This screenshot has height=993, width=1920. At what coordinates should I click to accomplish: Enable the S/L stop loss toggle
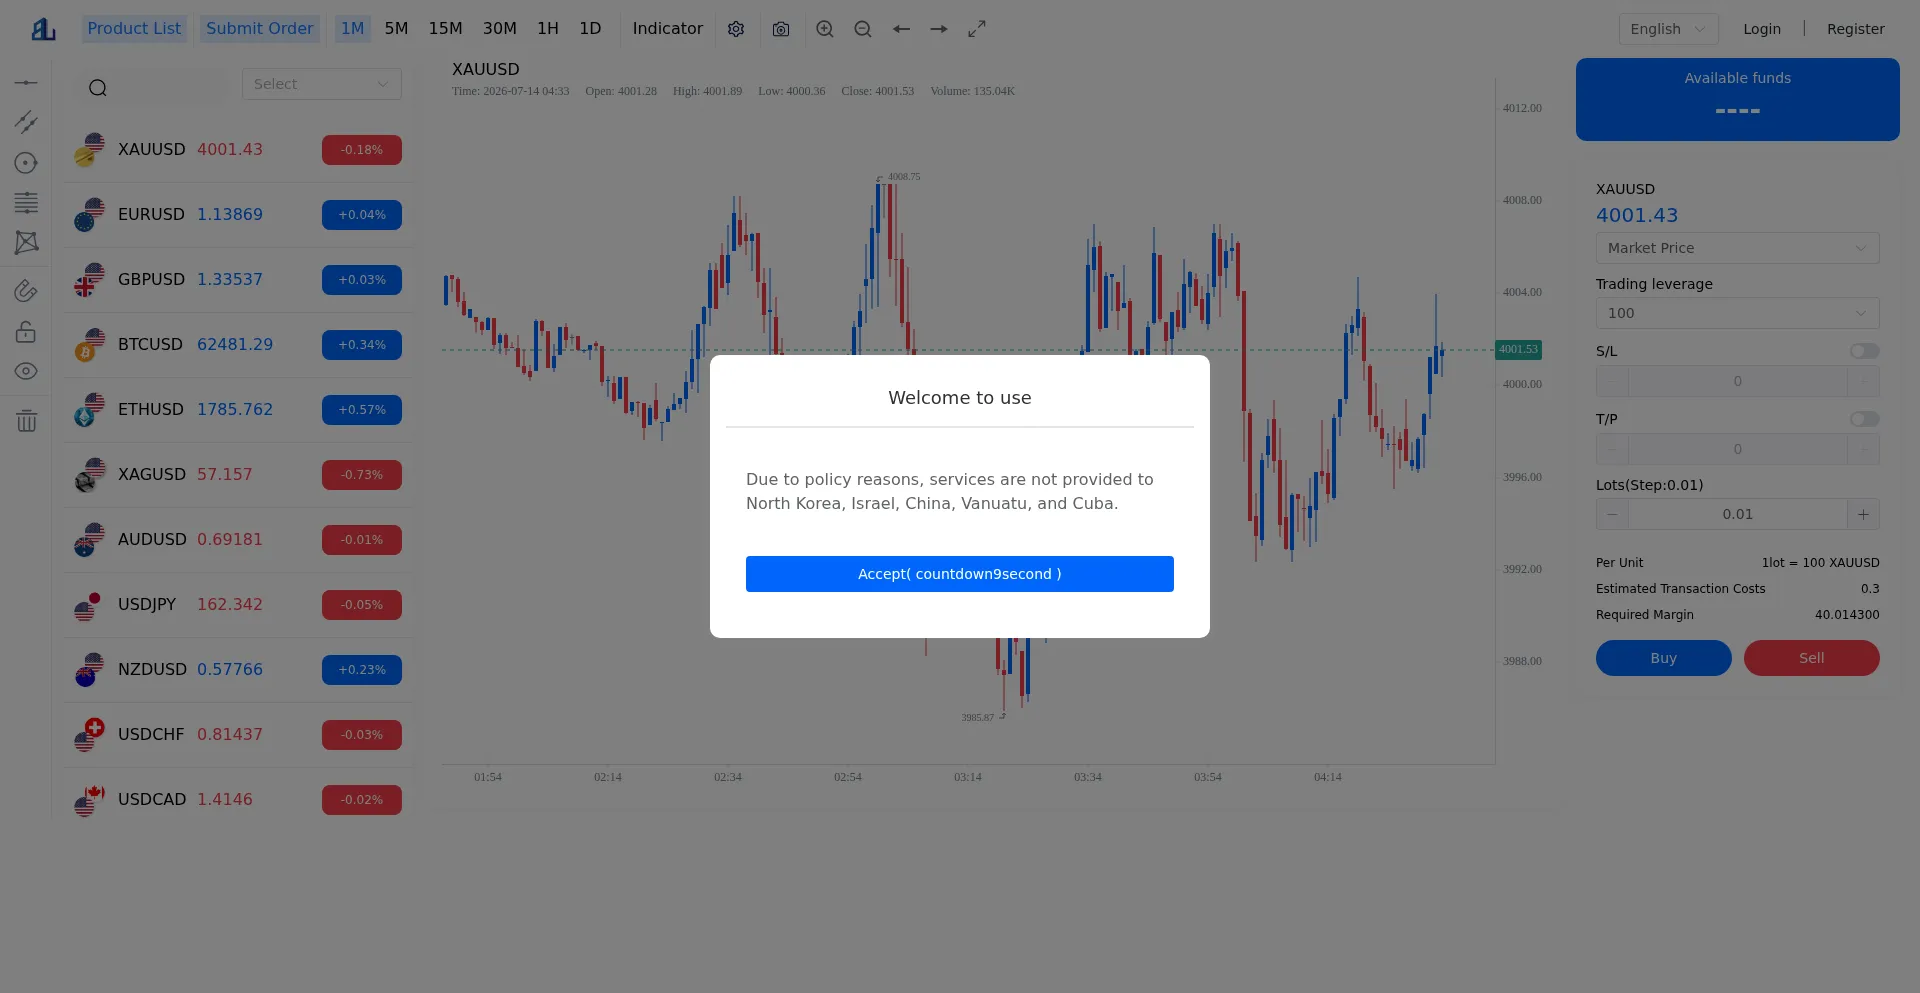click(x=1864, y=351)
